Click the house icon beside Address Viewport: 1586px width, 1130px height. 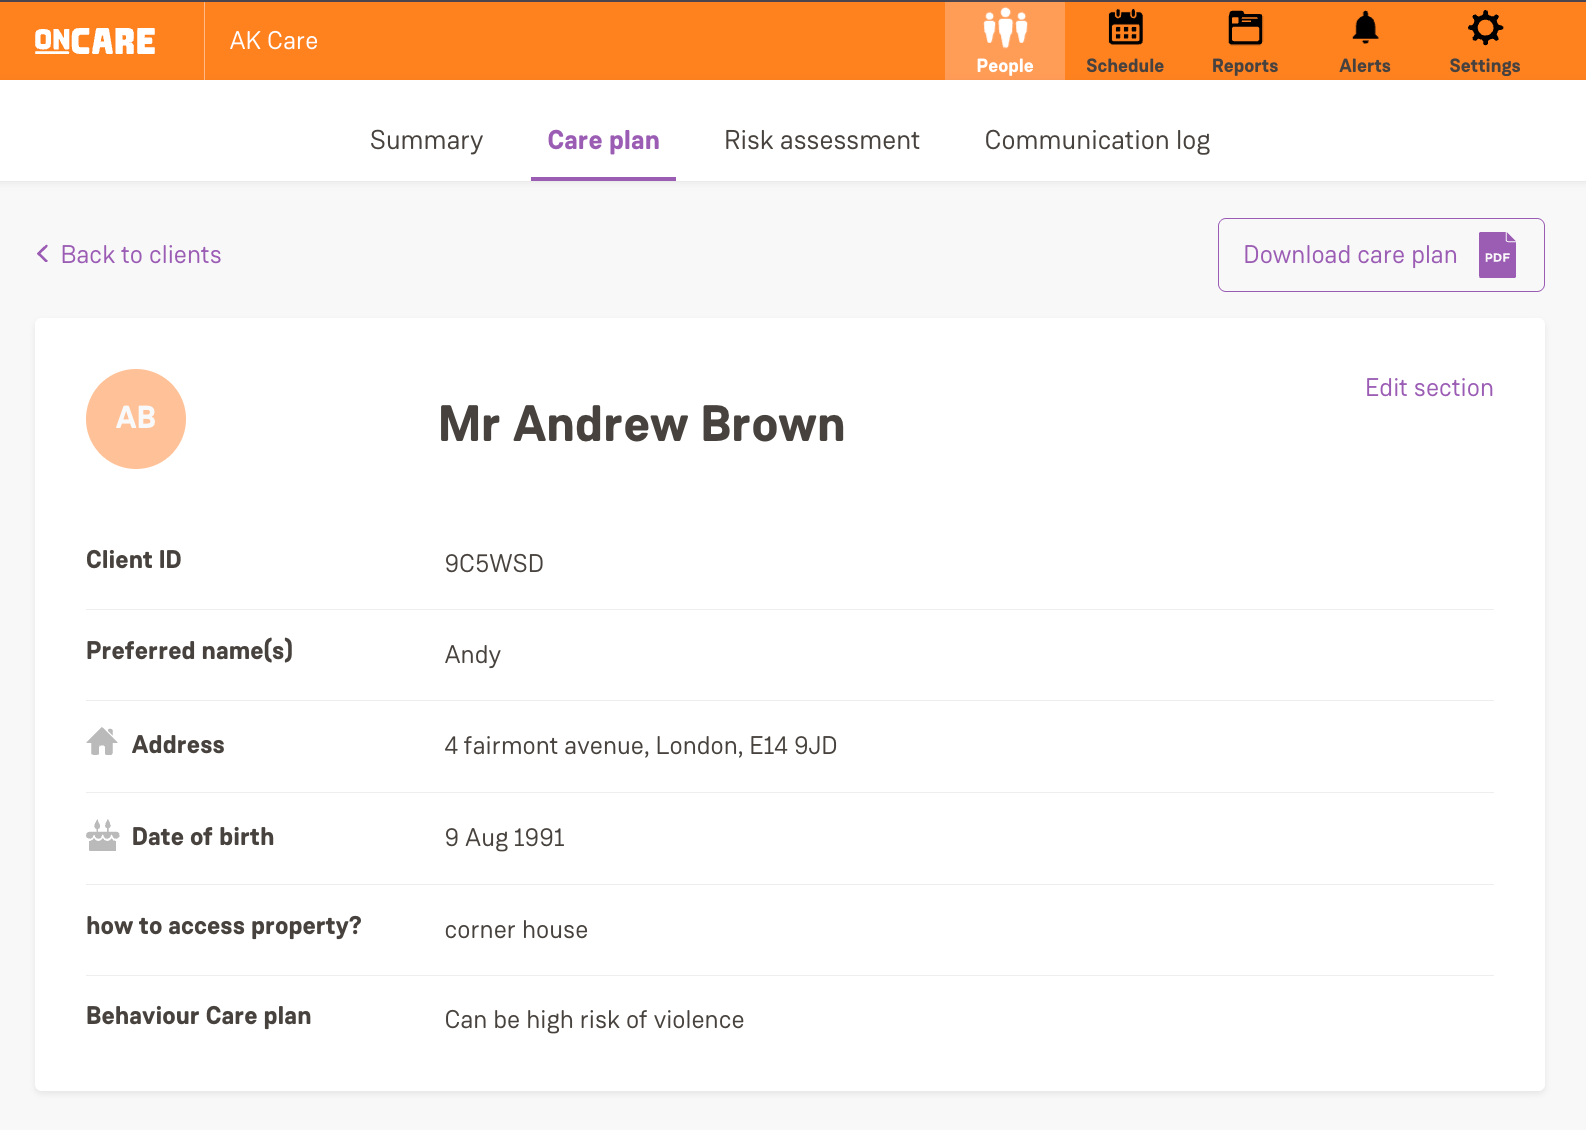[102, 742]
